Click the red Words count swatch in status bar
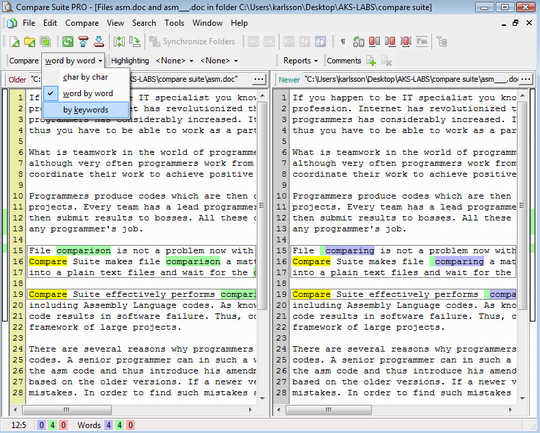This screenshot has height=433, width=540. 131,425
